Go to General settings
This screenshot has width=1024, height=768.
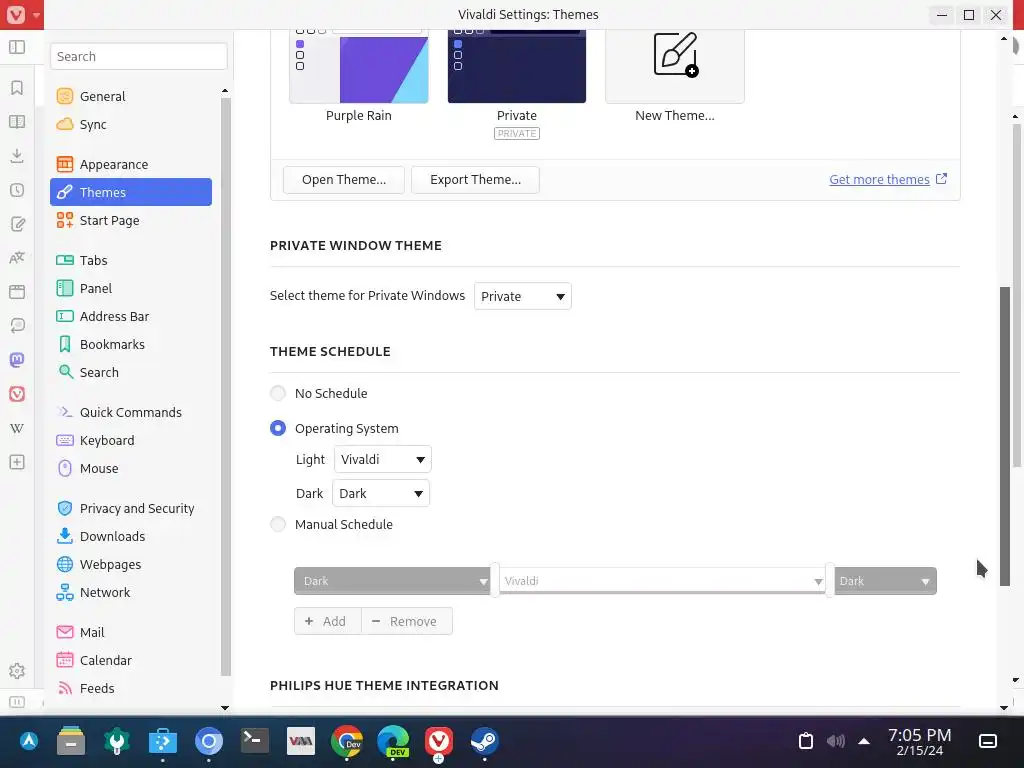(x=131, y=96)
